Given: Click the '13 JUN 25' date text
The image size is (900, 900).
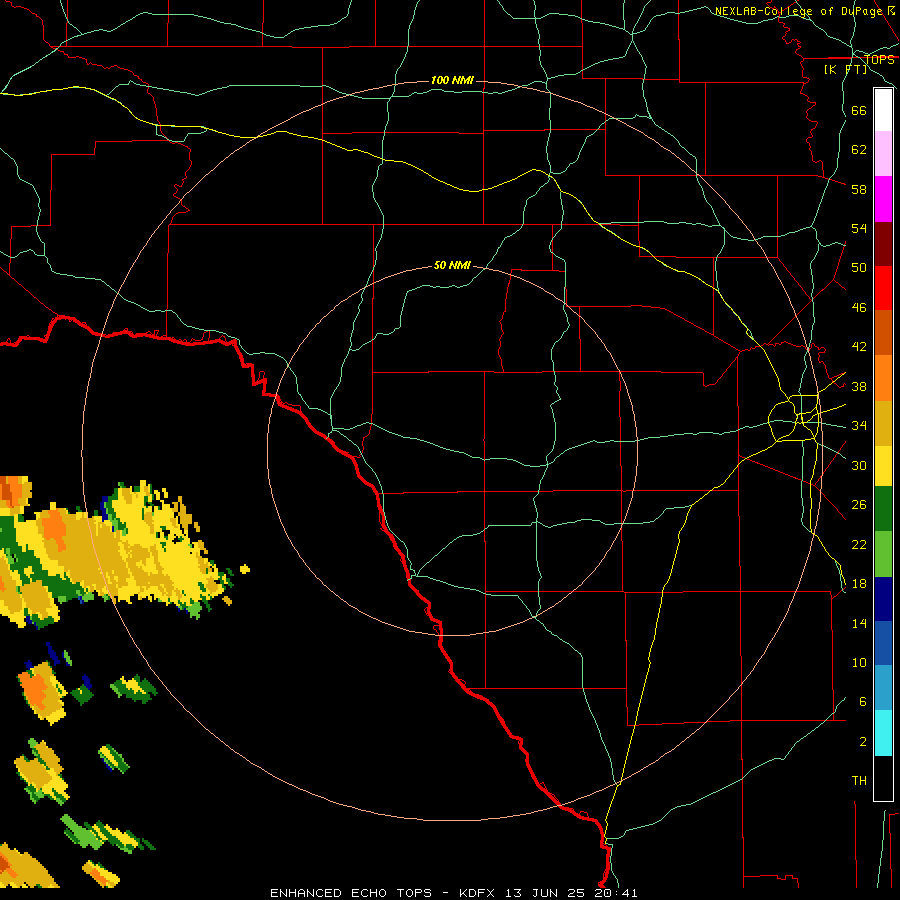Looking at the screenshot, I should click(x=545, y=893).
